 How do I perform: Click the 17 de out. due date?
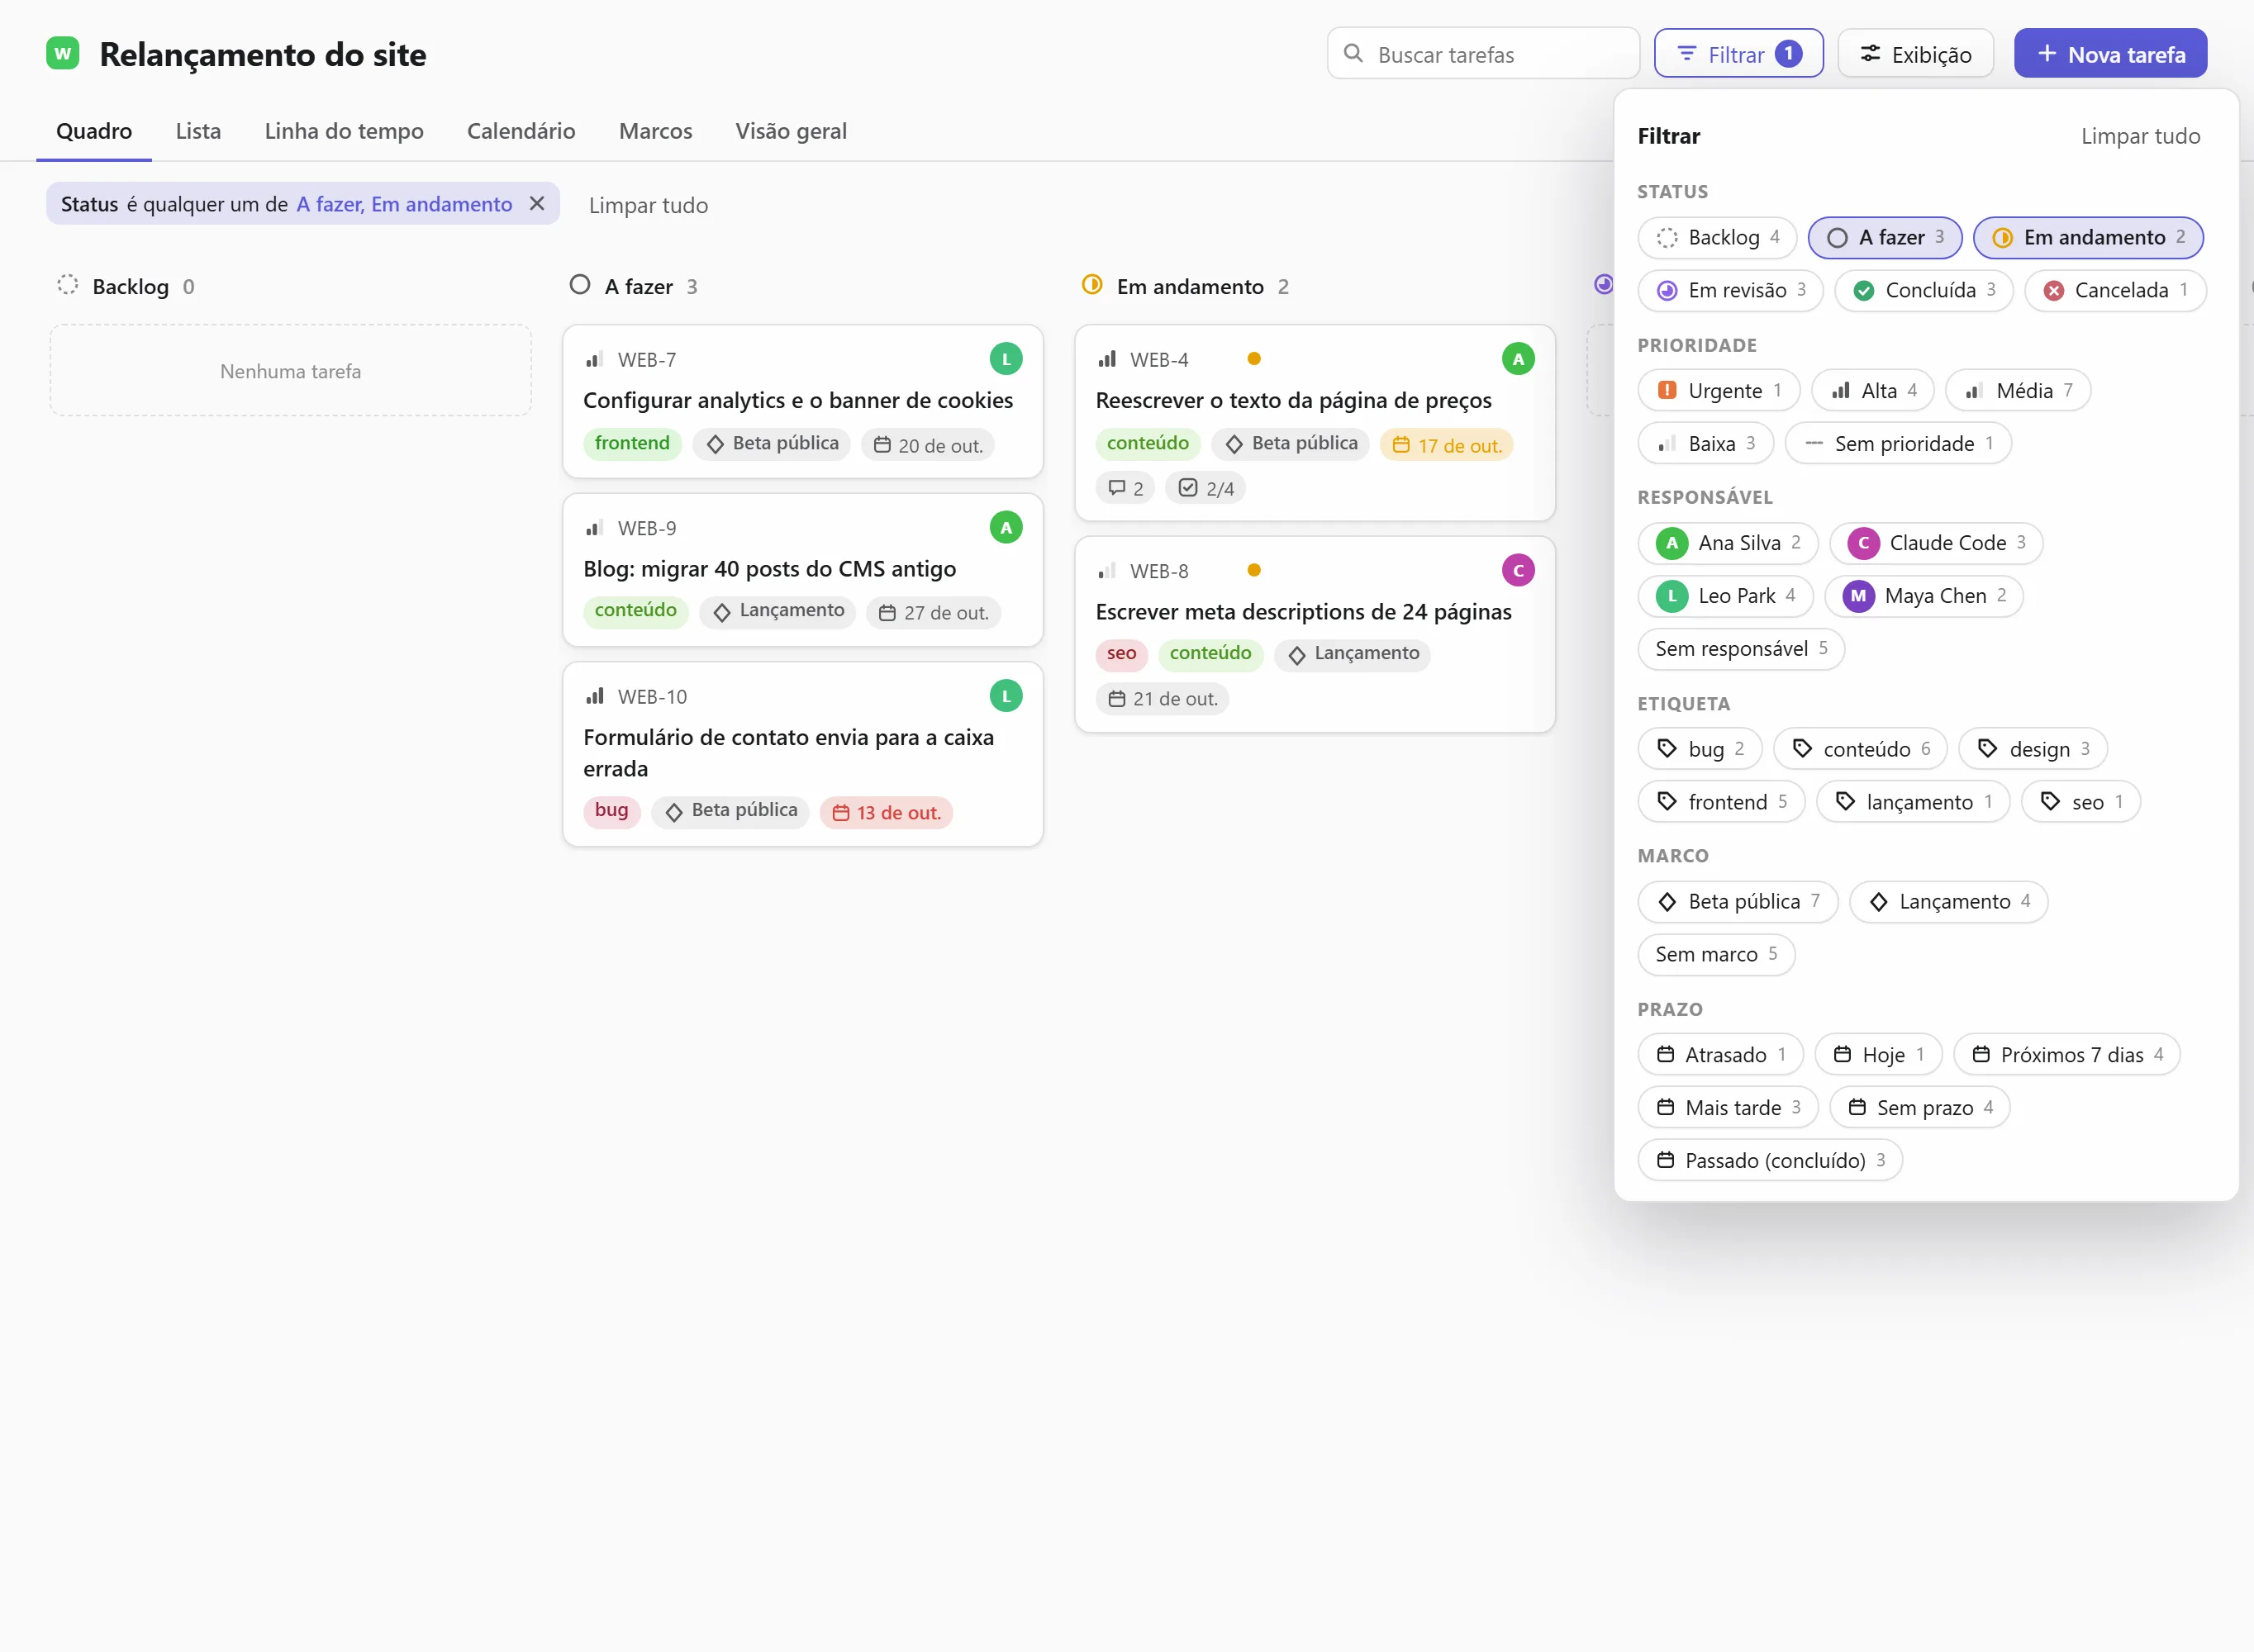(1446, 445)
